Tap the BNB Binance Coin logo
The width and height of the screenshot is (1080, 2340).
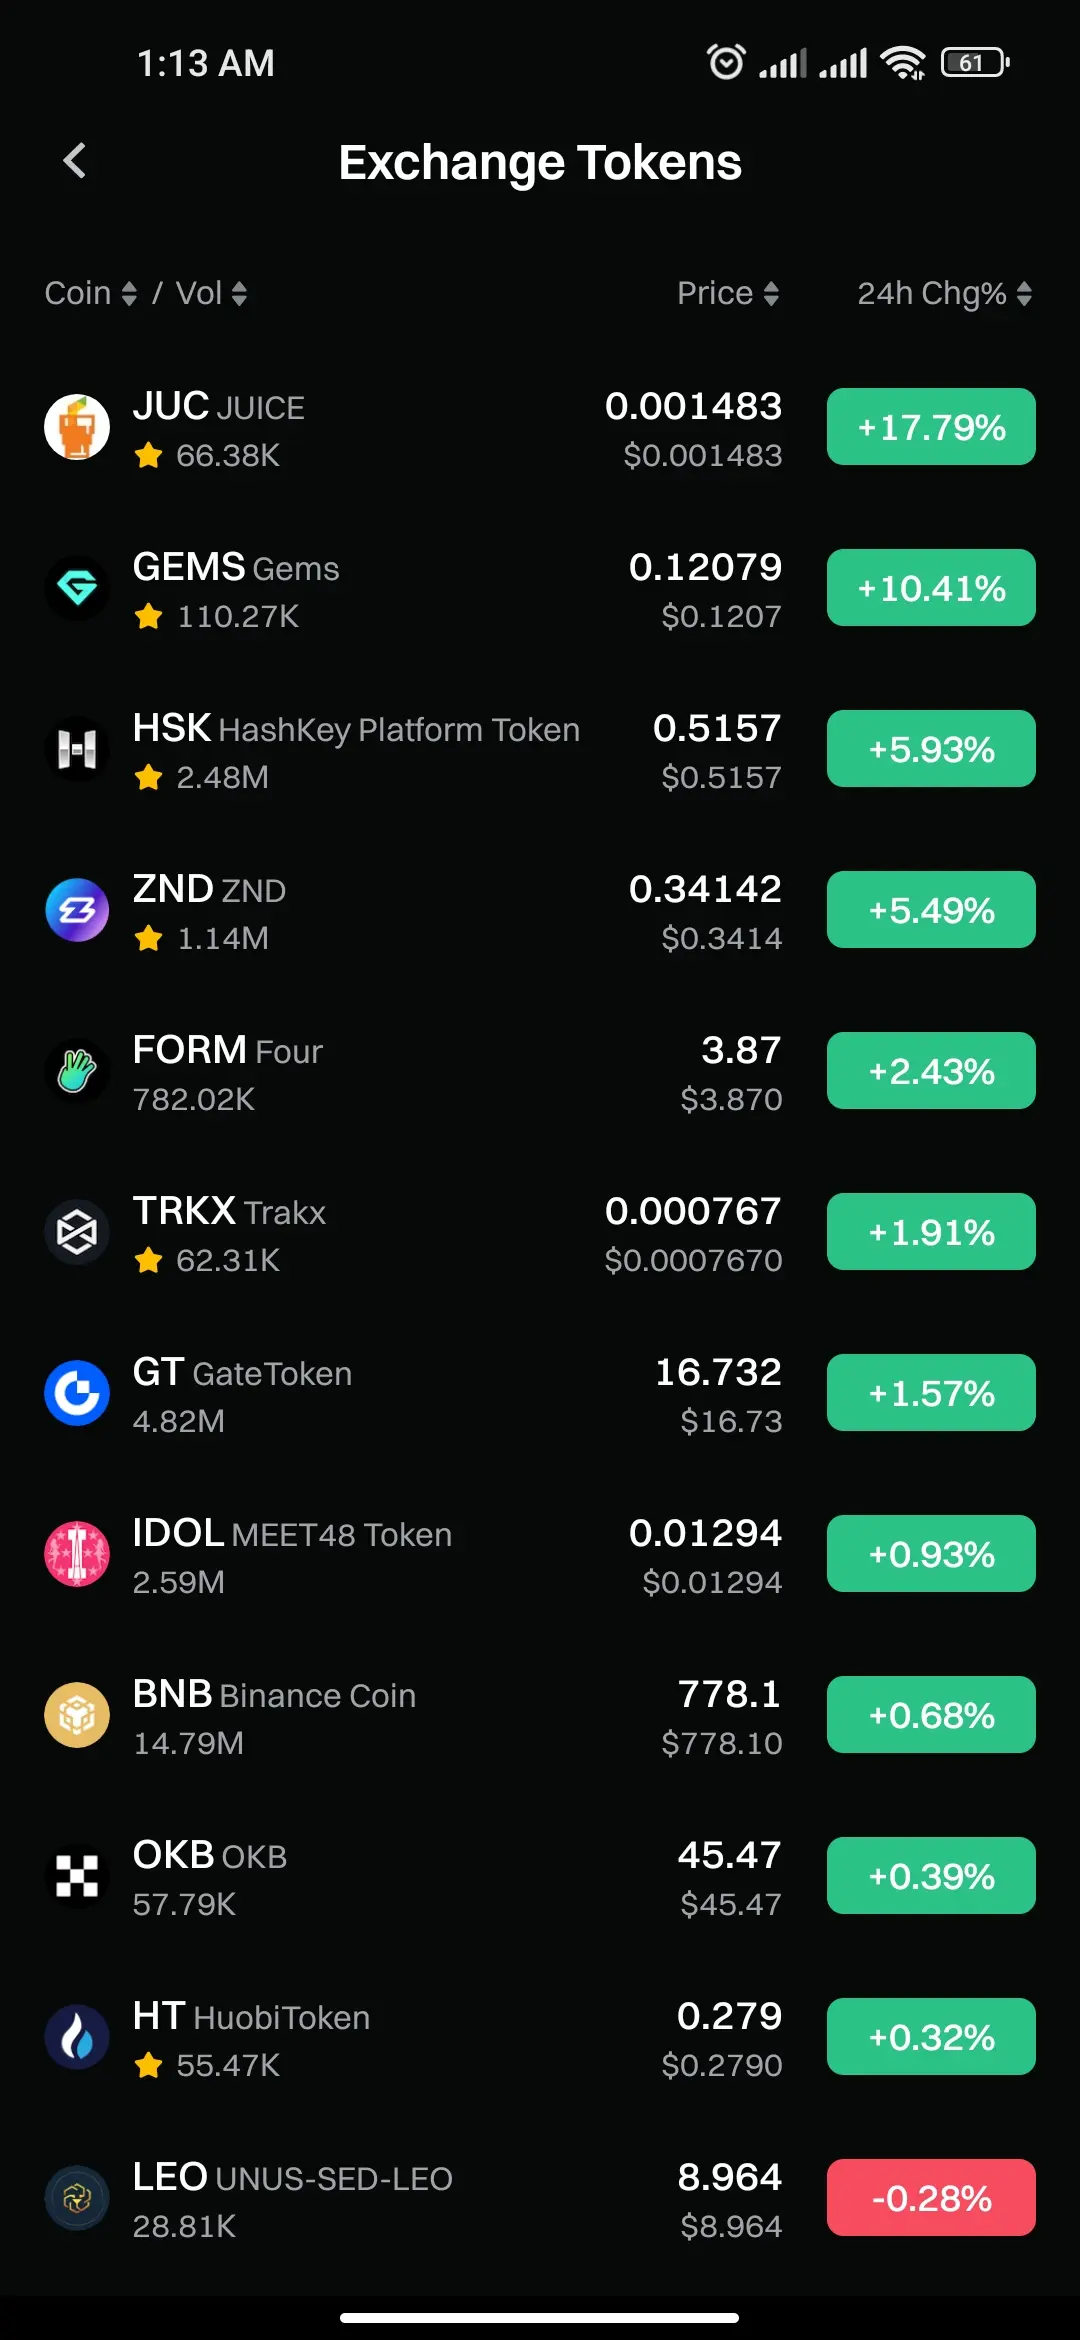[x=77, y=1715]
